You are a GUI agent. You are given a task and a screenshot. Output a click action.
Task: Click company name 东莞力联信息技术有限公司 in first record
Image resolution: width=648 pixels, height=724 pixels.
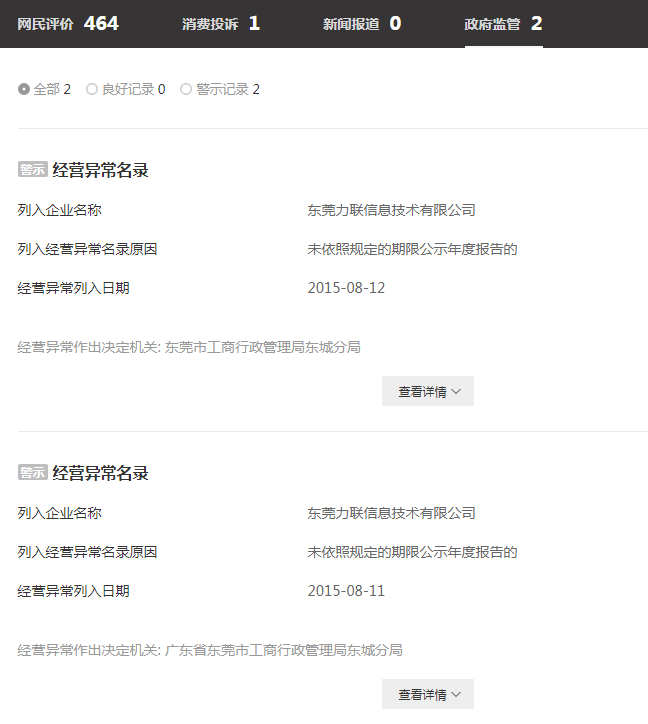[392, 210]
